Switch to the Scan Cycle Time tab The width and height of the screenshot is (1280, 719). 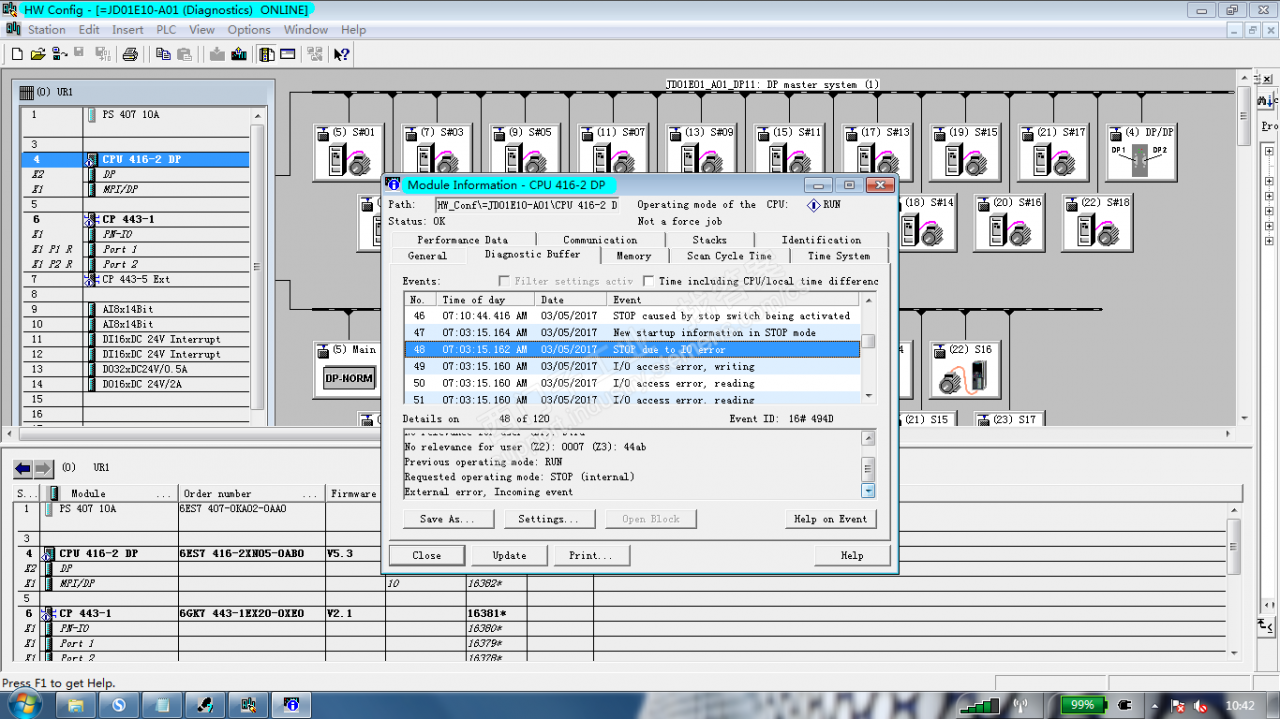point(729,256)
